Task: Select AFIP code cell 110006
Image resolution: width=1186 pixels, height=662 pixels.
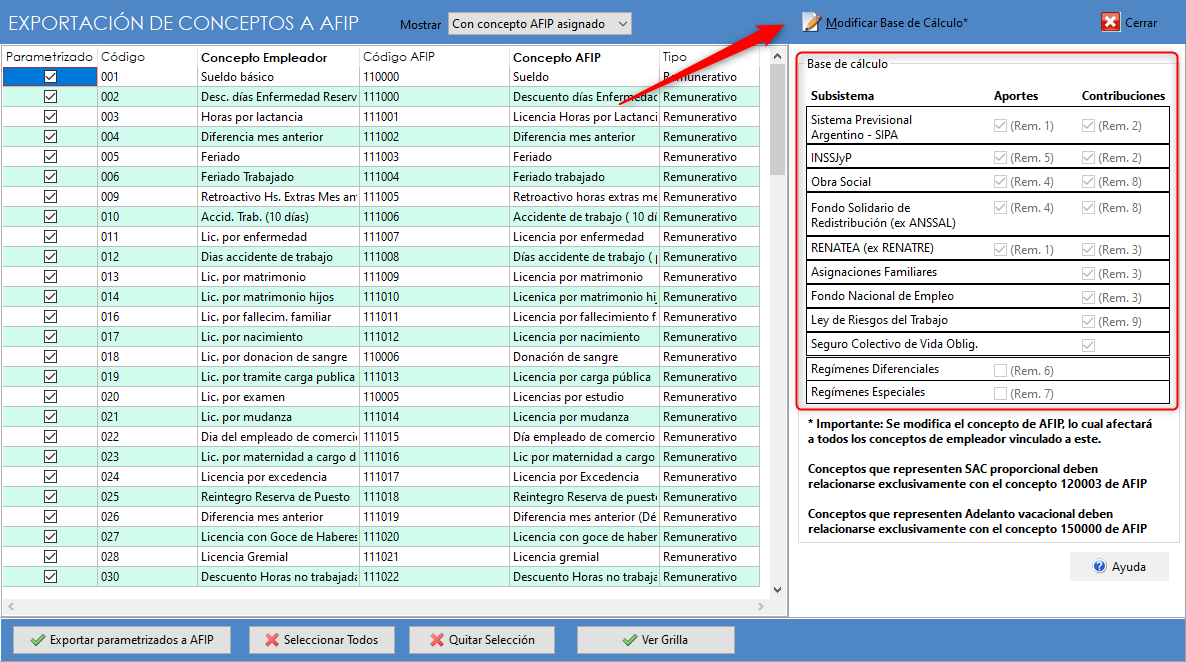Action: click(434, 357)
